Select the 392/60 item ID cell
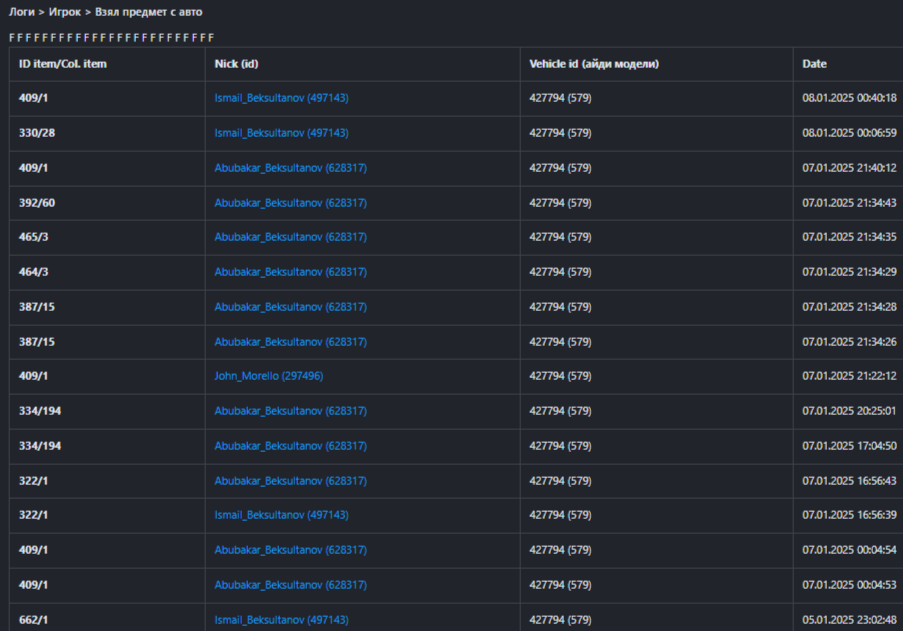 pyautogui.click(x=37, y=203)
